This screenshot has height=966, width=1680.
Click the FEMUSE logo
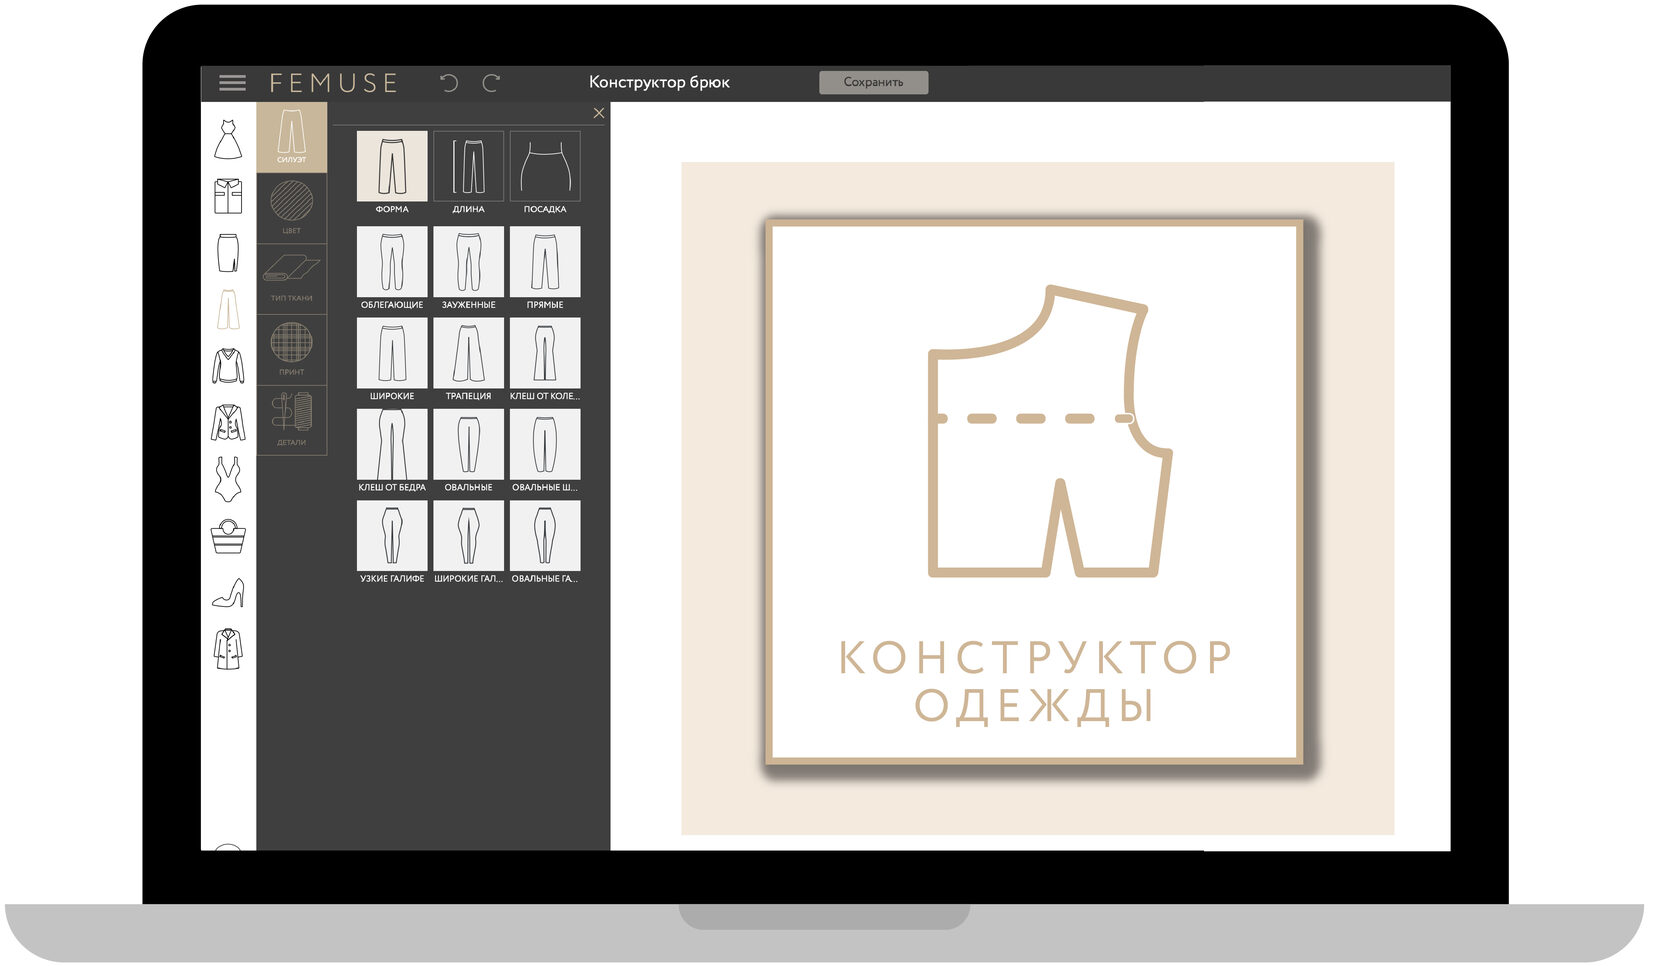pos(334,83)
